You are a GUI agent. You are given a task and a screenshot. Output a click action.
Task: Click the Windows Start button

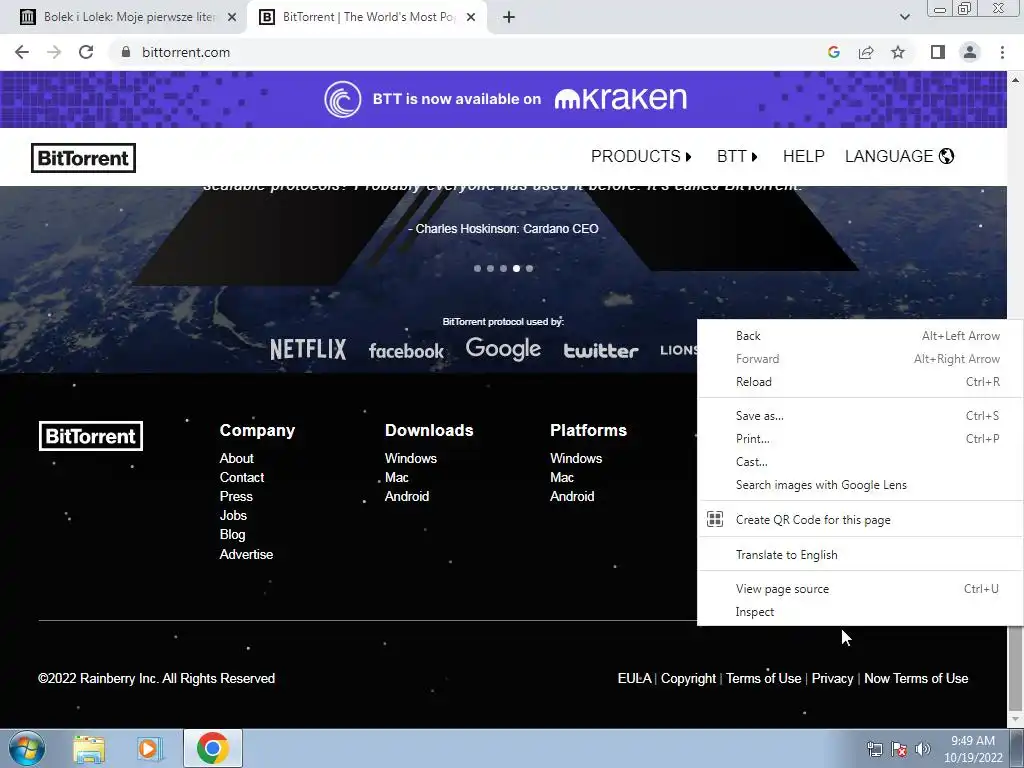tap(27, 748)
